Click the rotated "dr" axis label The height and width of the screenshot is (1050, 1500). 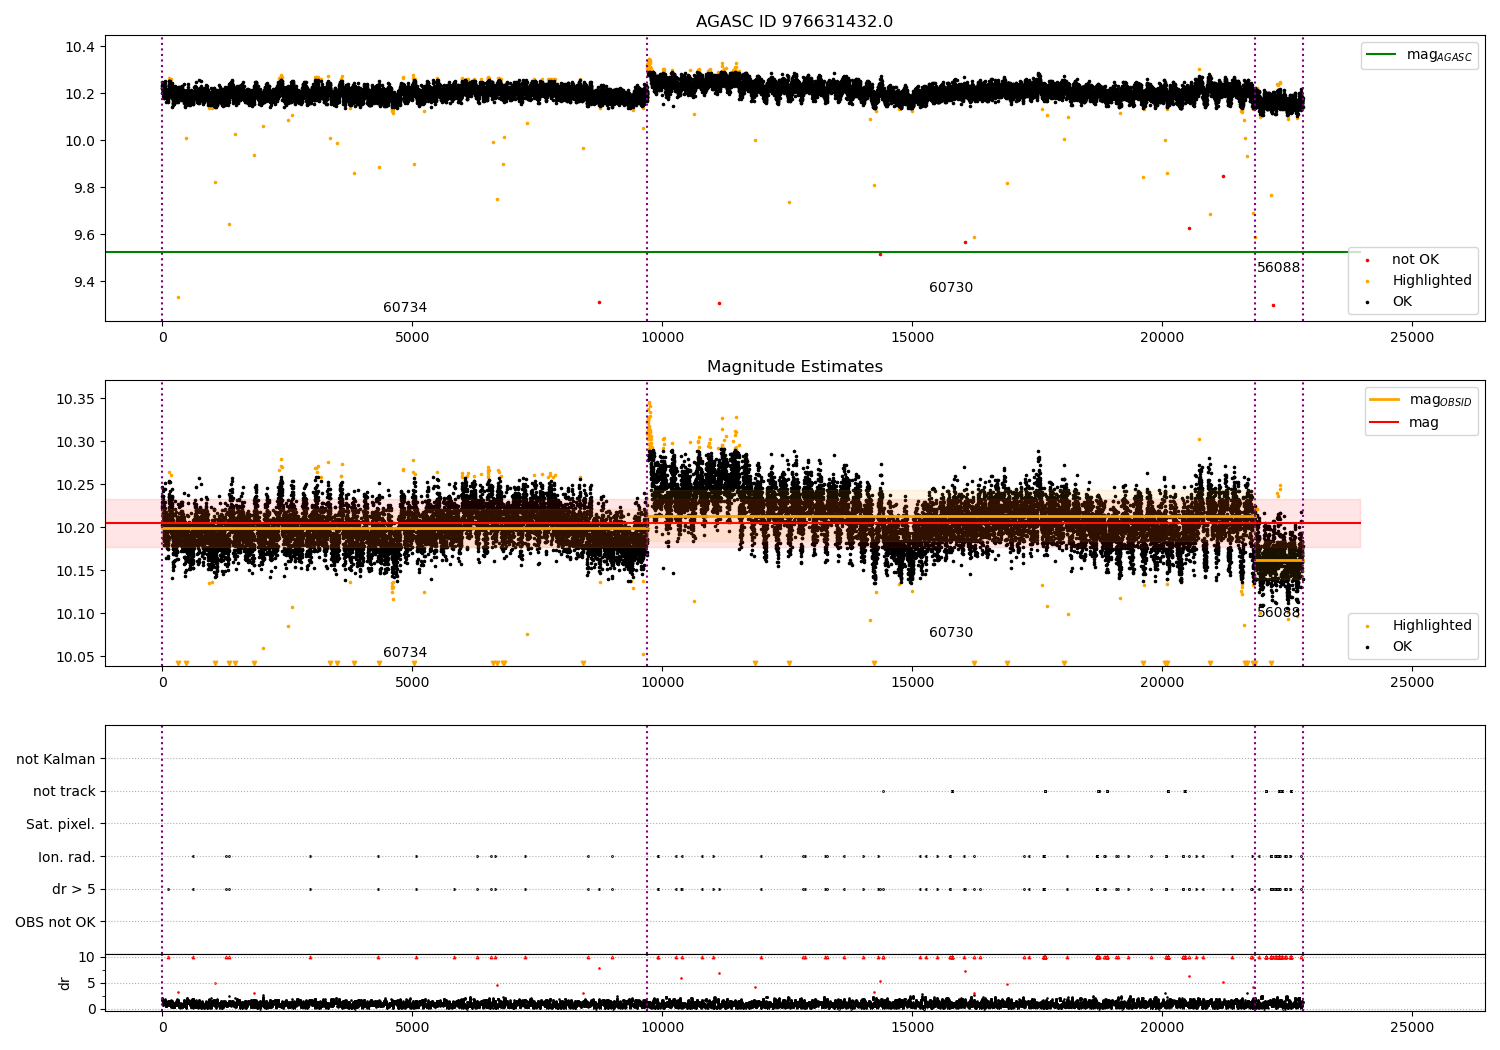[65, 983]
